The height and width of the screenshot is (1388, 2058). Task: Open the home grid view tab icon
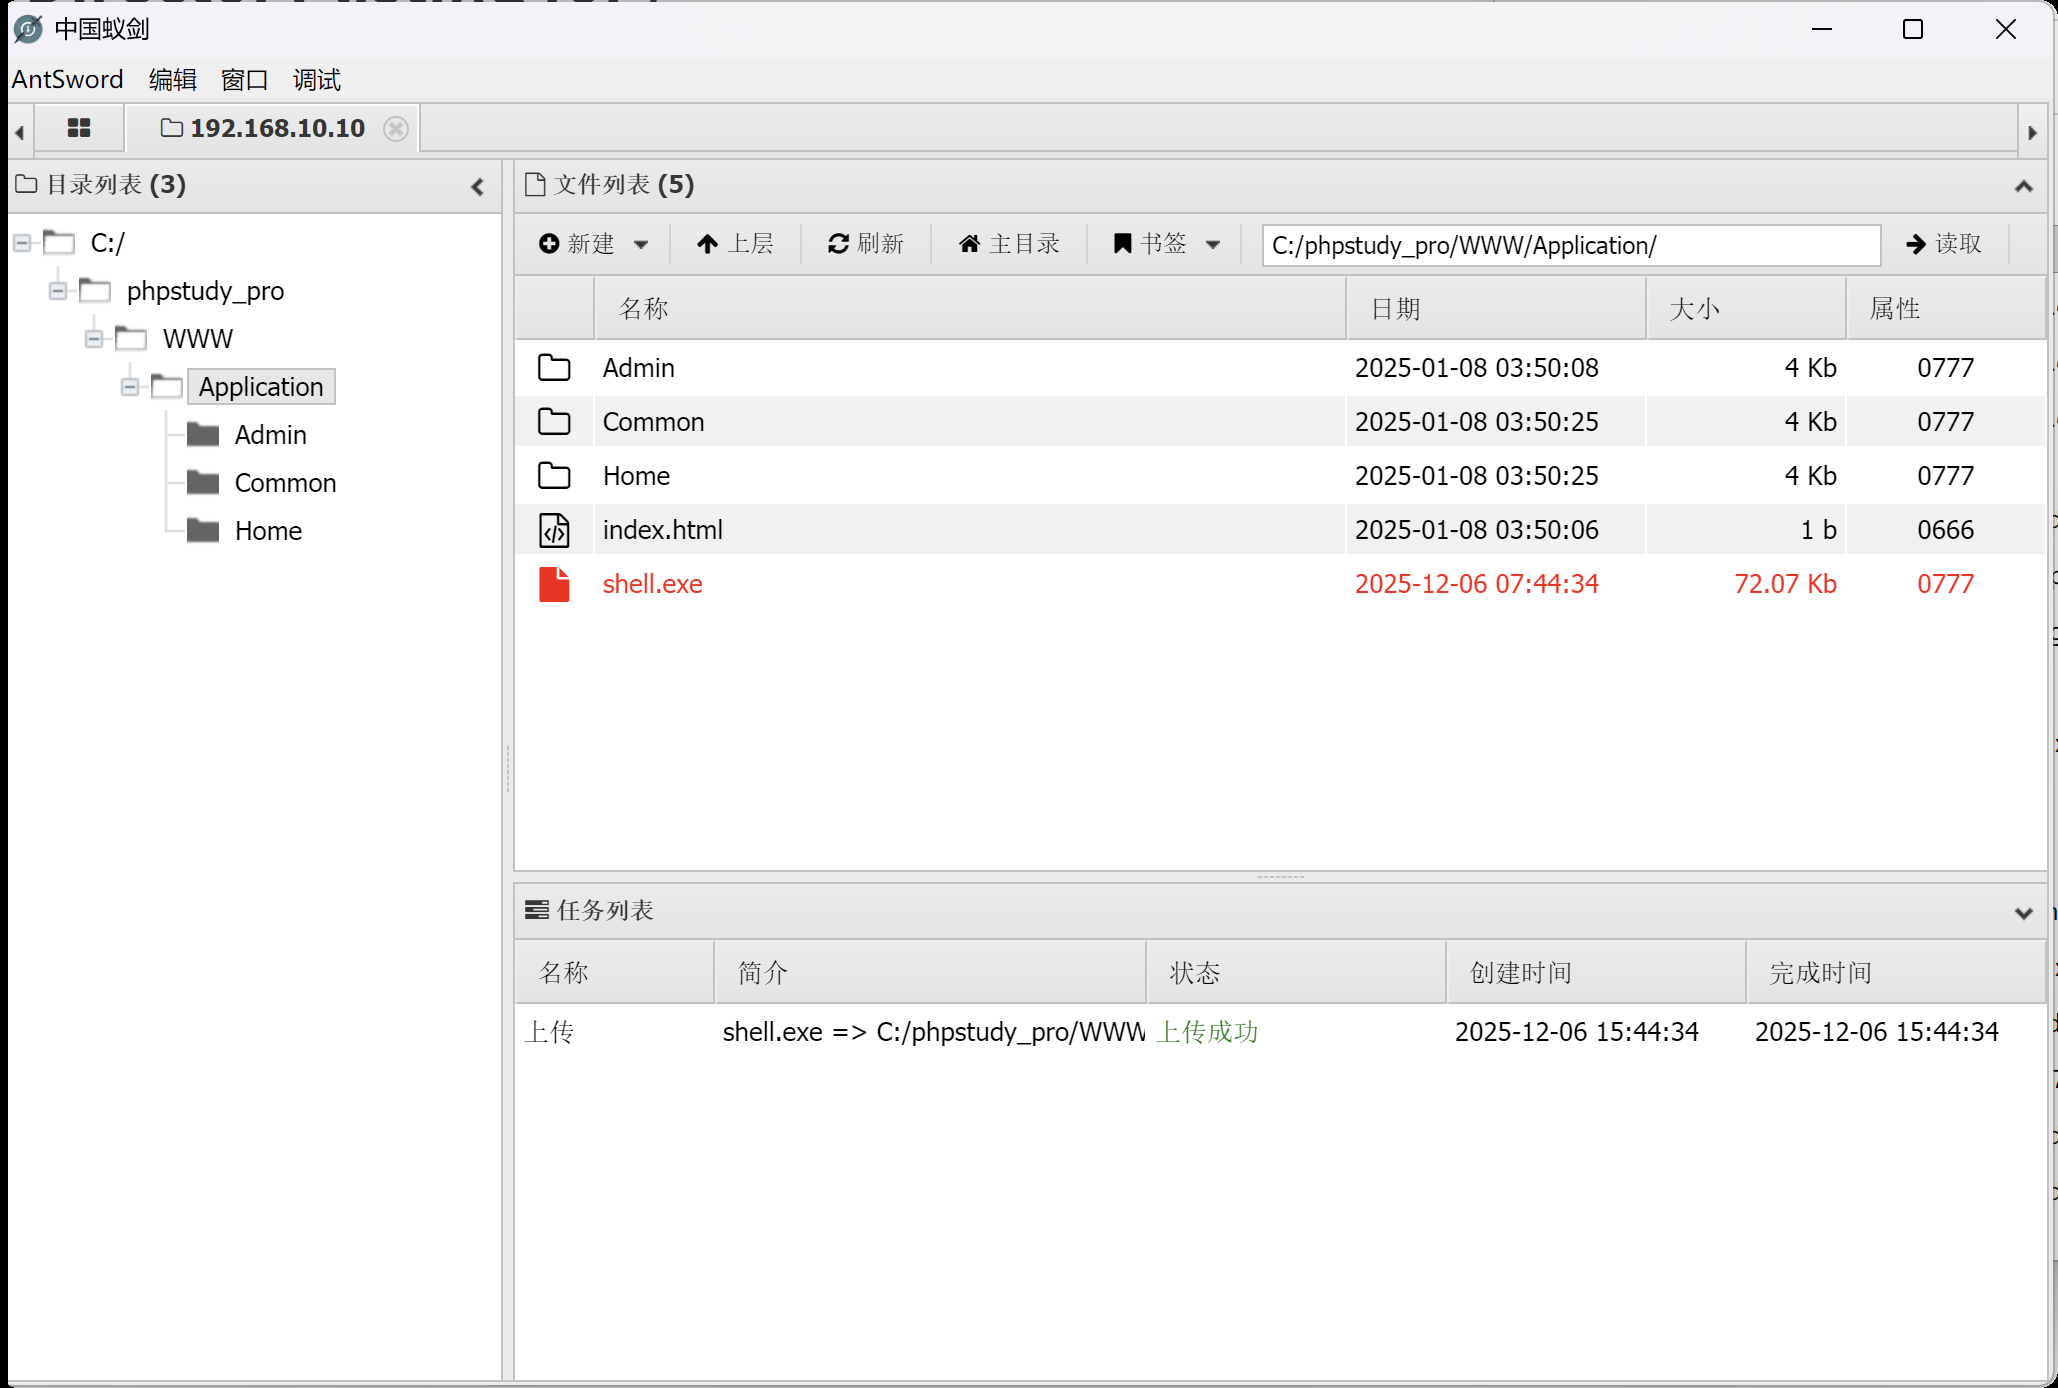coord(79,128)
